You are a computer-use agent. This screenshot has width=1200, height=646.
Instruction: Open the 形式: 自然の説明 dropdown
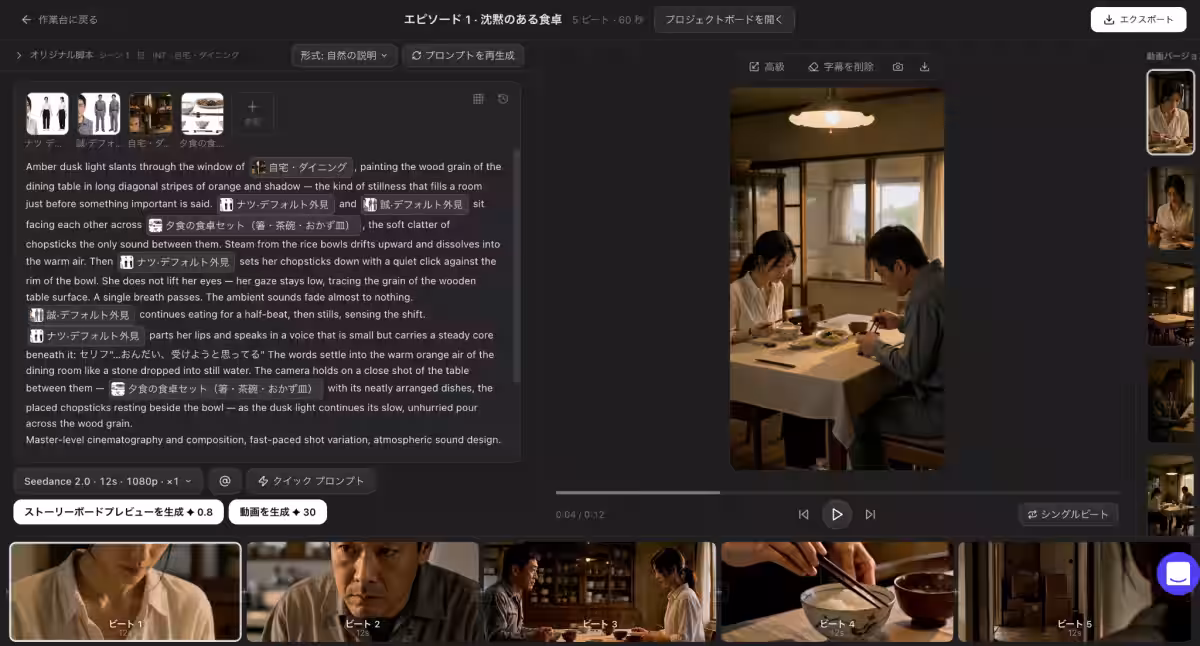click(x=344, y=55)
